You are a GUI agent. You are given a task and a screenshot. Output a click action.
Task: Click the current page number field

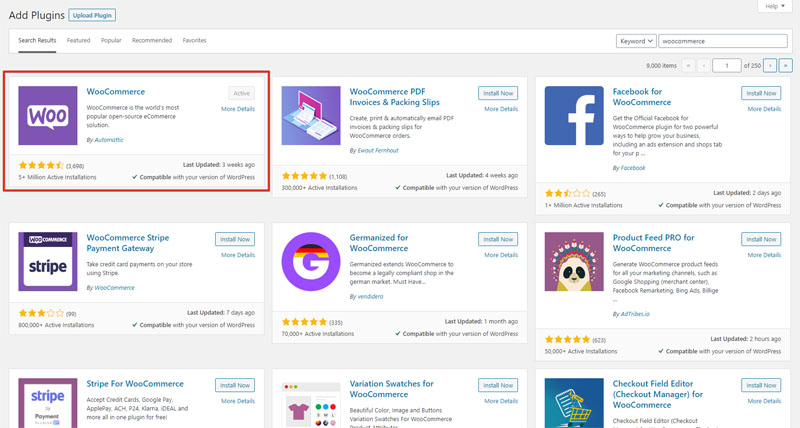pos(727,65)
